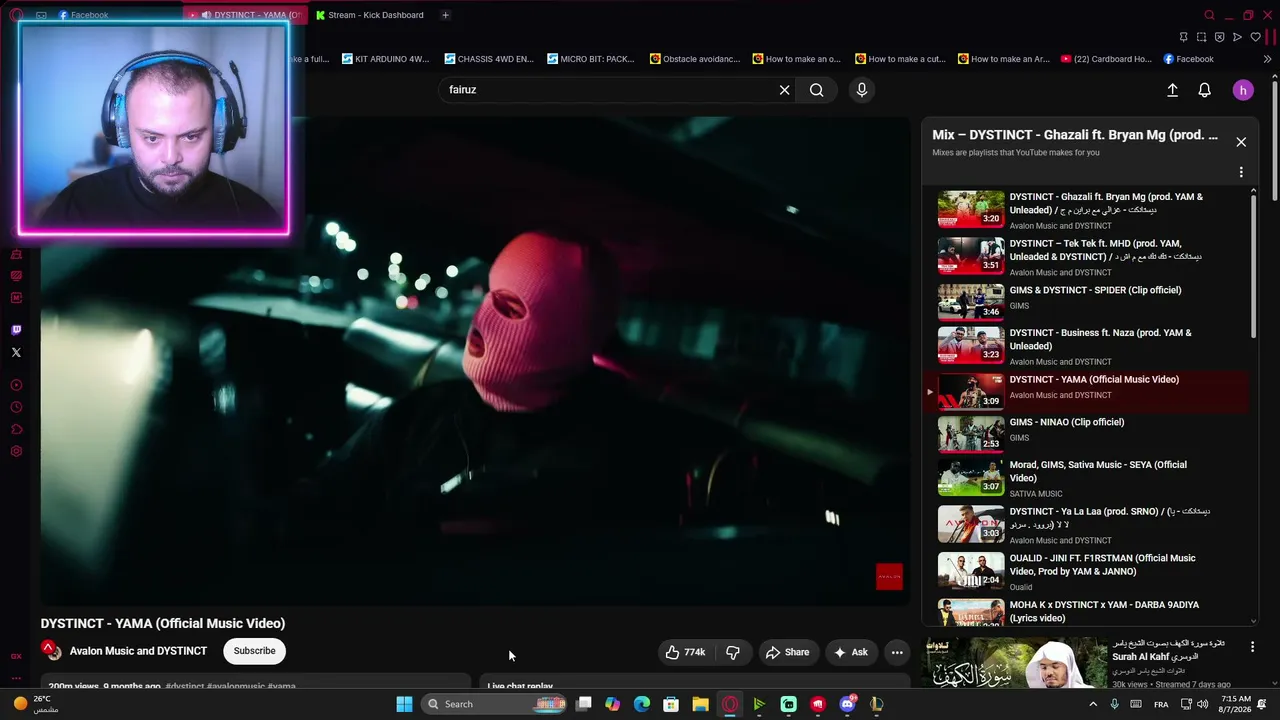Subscribe to Avalon Music and DYSTINCT
The image size is (1280, 720).
pyautogui.click(x=254, y=651)
